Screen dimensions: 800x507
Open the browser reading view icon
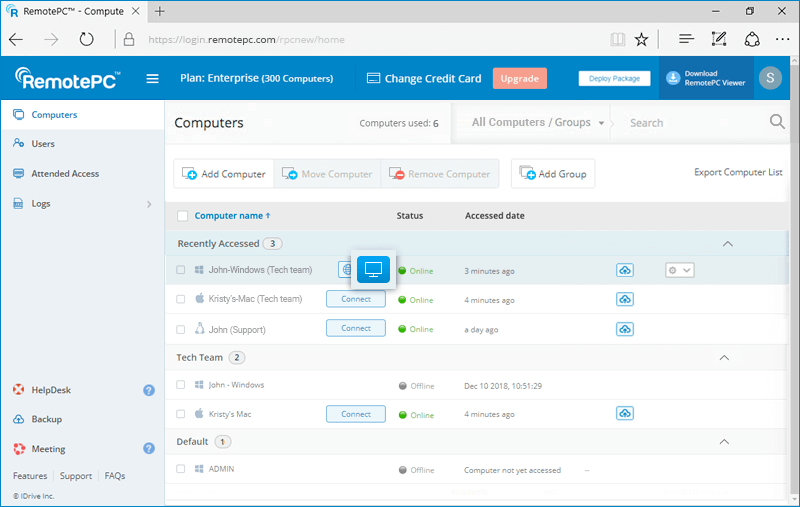point(617,39)
